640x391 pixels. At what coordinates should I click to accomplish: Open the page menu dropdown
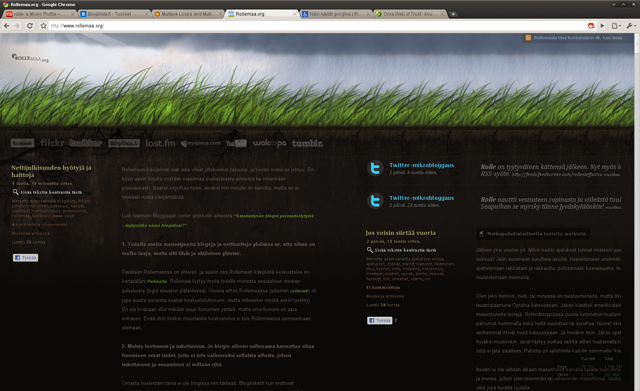(616, 26)
